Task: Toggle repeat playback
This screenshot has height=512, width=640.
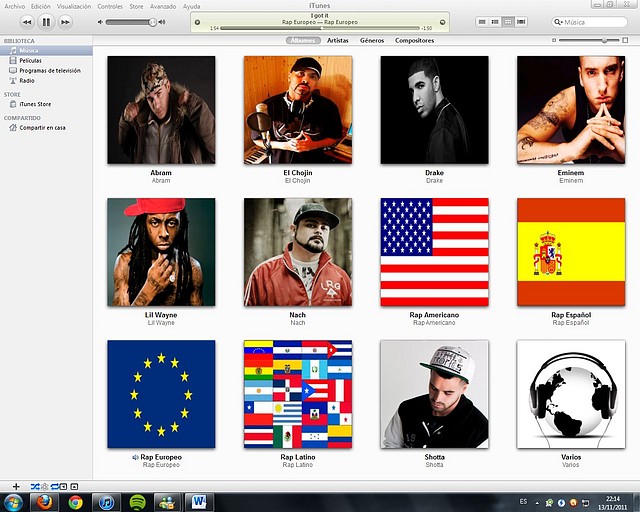Action: click(54, 486)
